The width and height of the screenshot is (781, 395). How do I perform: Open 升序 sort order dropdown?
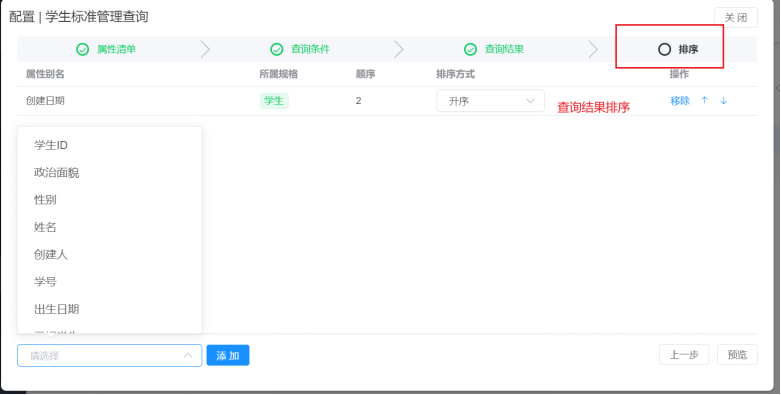(x=490, y=101)
